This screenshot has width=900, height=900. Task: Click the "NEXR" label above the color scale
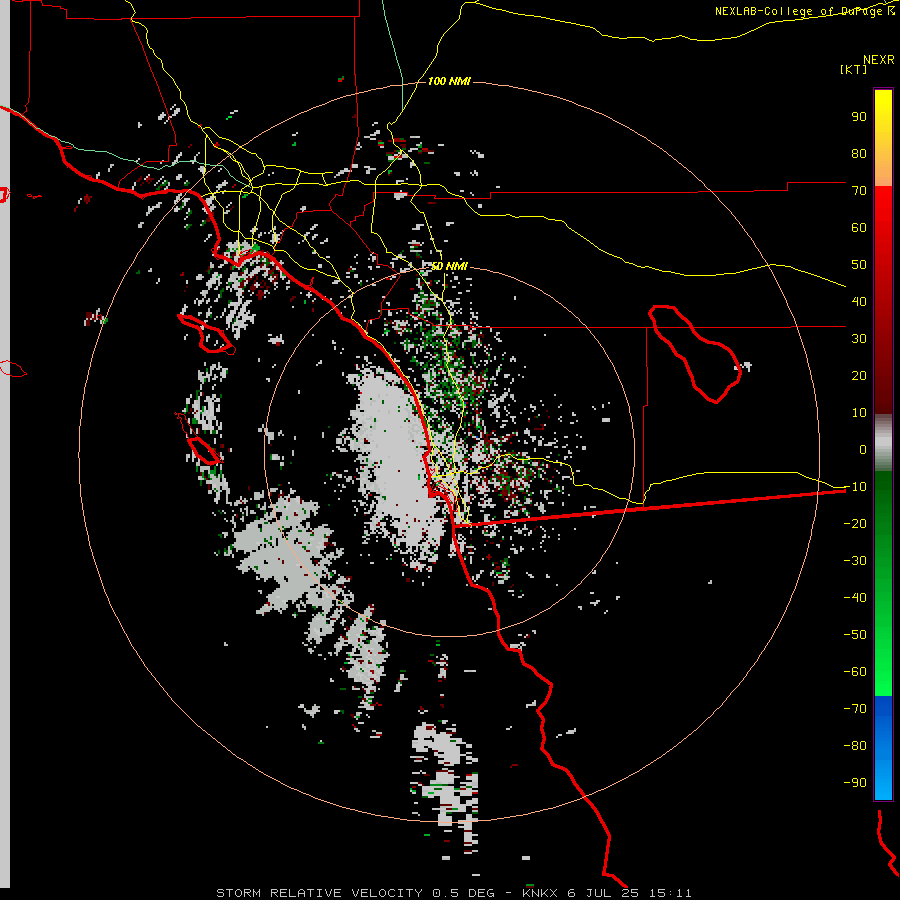879,60
